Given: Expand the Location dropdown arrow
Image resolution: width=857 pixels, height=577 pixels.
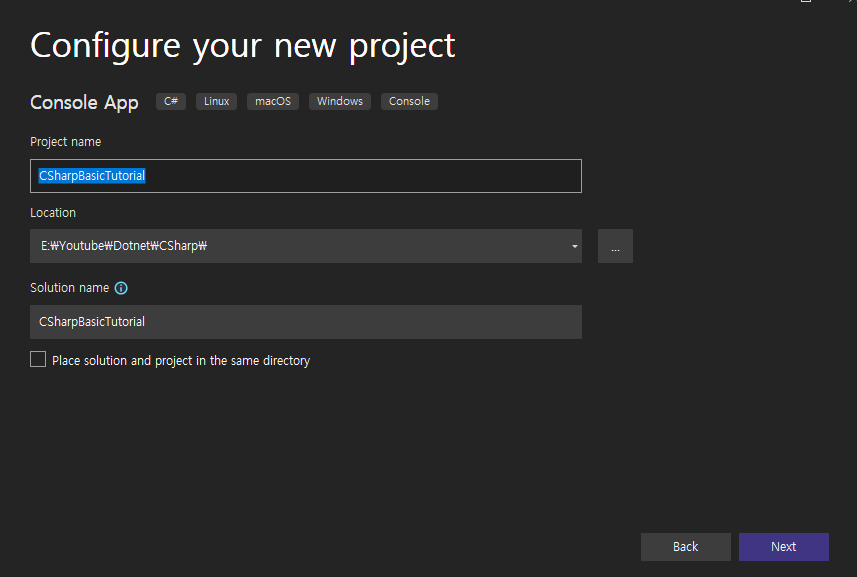Looking at the screenshot, I should [574, 246].
